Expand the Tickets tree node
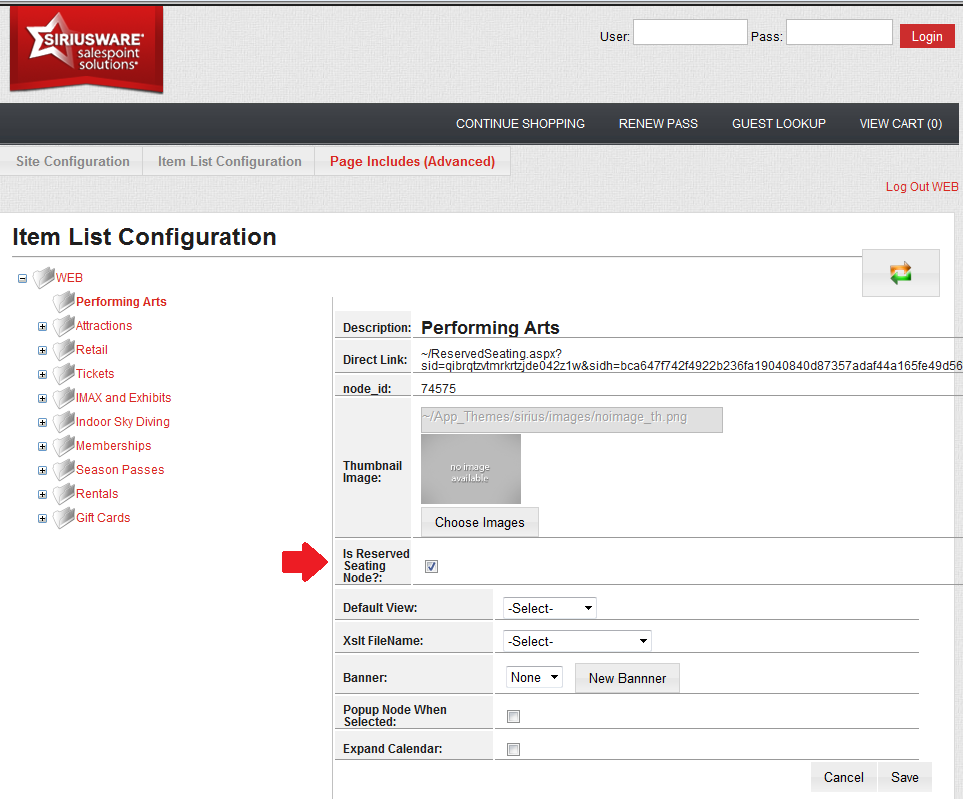Viewport: 963px width, 799px height. coord(42,375)
